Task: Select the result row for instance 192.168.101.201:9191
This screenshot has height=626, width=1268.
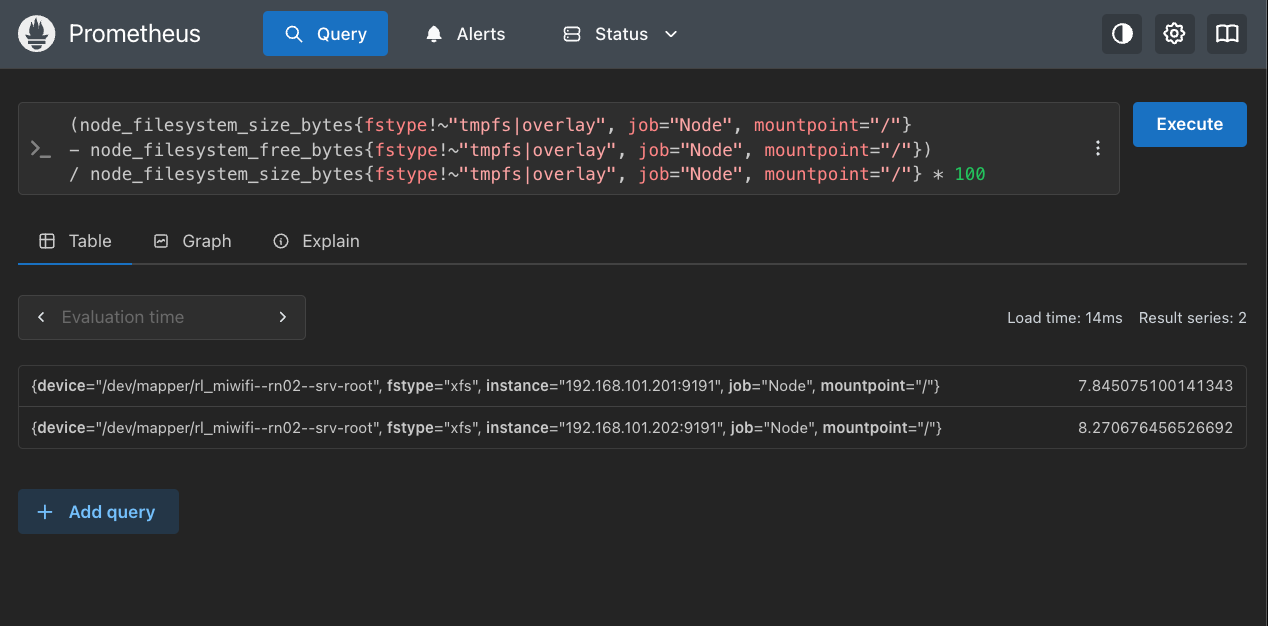Action: click(632, 386)
